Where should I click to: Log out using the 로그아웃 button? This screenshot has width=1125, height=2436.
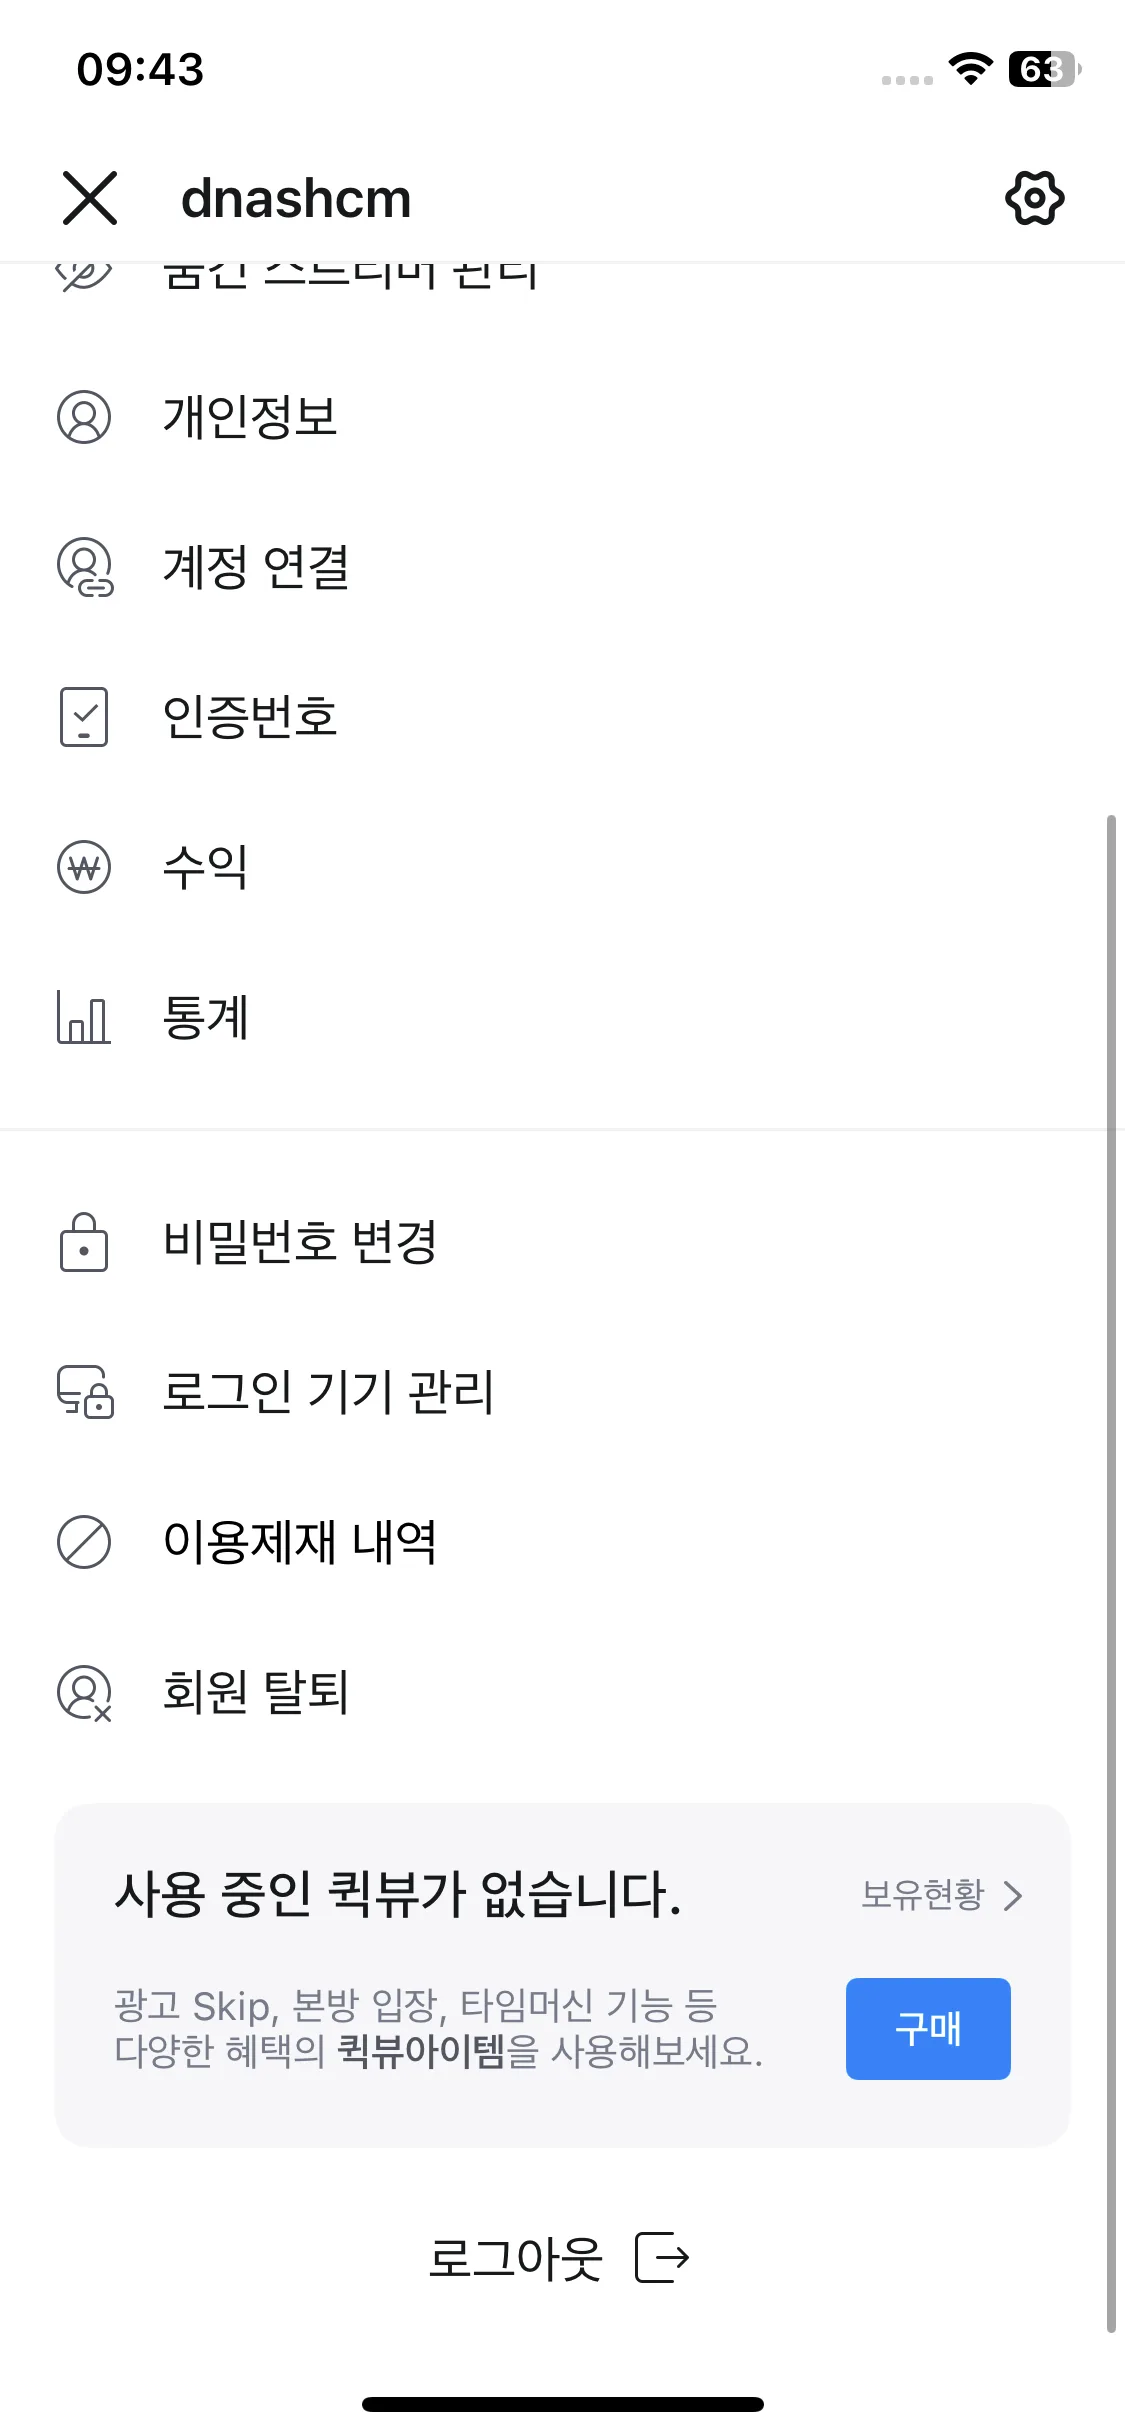point(559,2258)
